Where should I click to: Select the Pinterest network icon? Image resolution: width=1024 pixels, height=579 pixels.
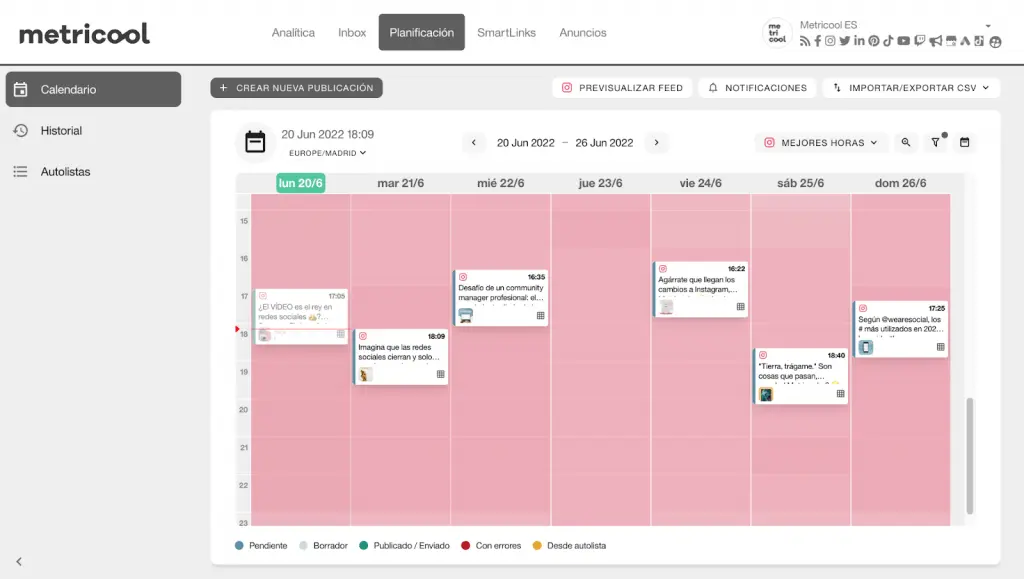pyautogui.click(x=873, y=41)
